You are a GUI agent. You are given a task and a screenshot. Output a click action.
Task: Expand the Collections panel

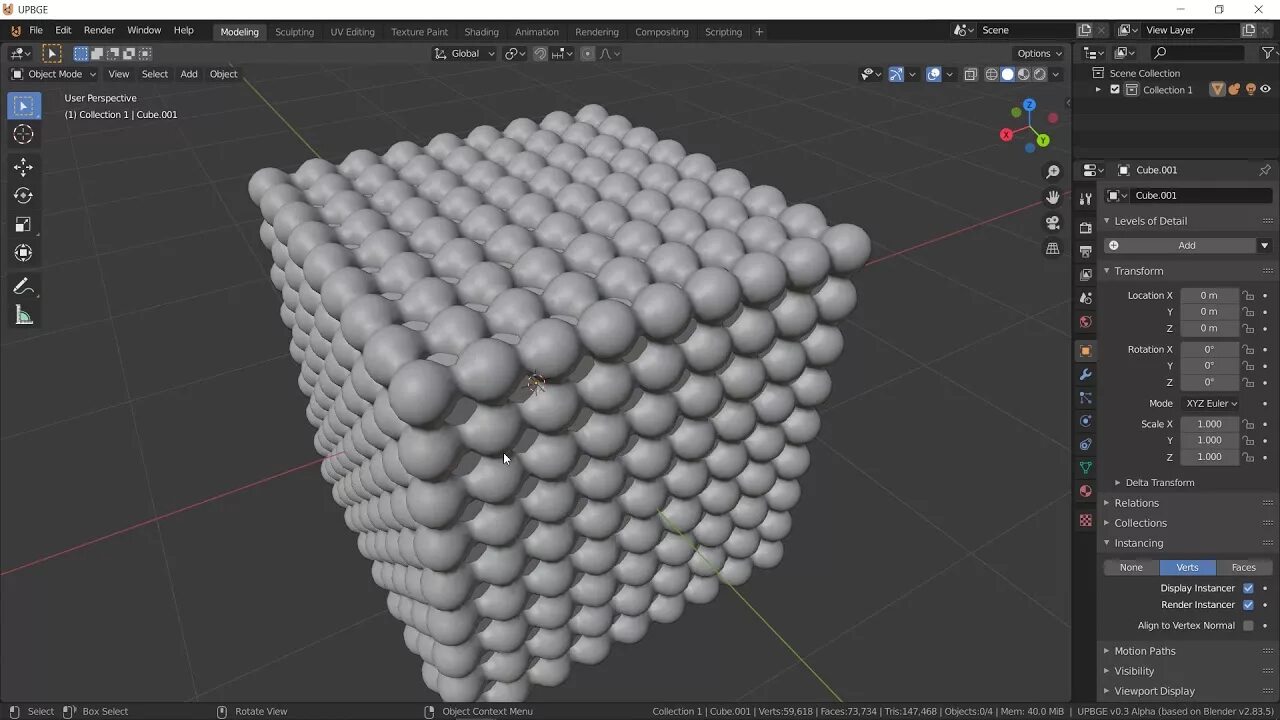coord(1140,523)
